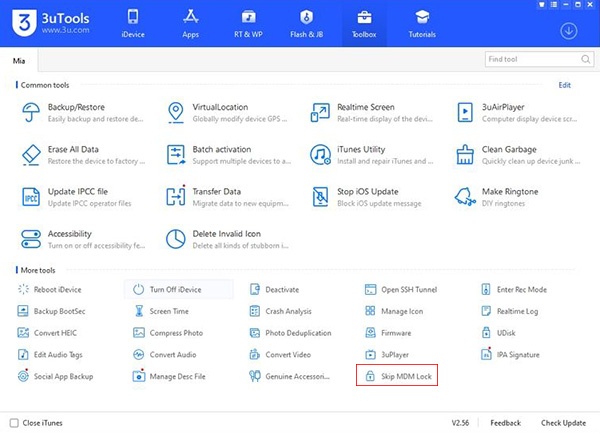This screenshot has height=433, width=600.
Task: Select the Mia device tab
Action: click(x=19, y=60)
